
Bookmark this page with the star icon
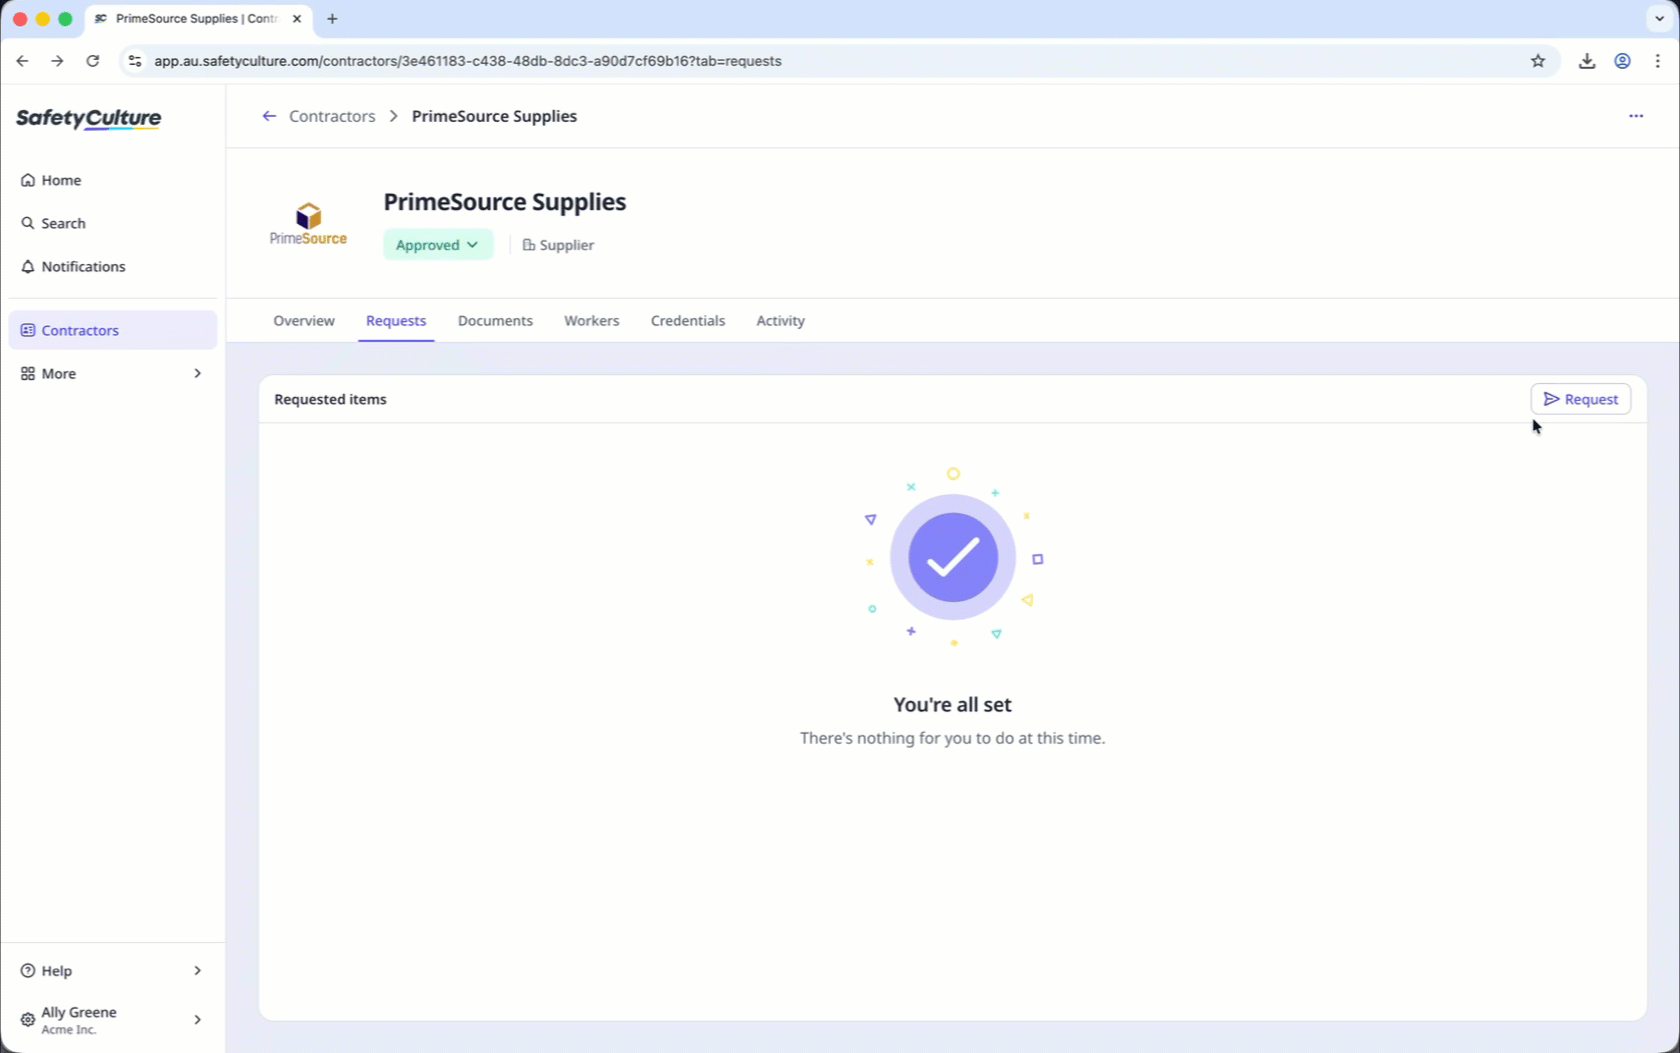tap(1538, 61)
